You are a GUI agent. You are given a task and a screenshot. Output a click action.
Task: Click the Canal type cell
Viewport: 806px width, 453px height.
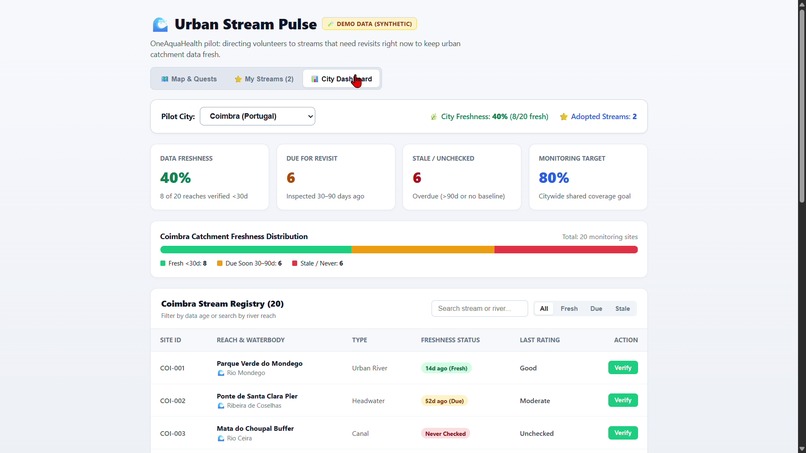[360, 433]
